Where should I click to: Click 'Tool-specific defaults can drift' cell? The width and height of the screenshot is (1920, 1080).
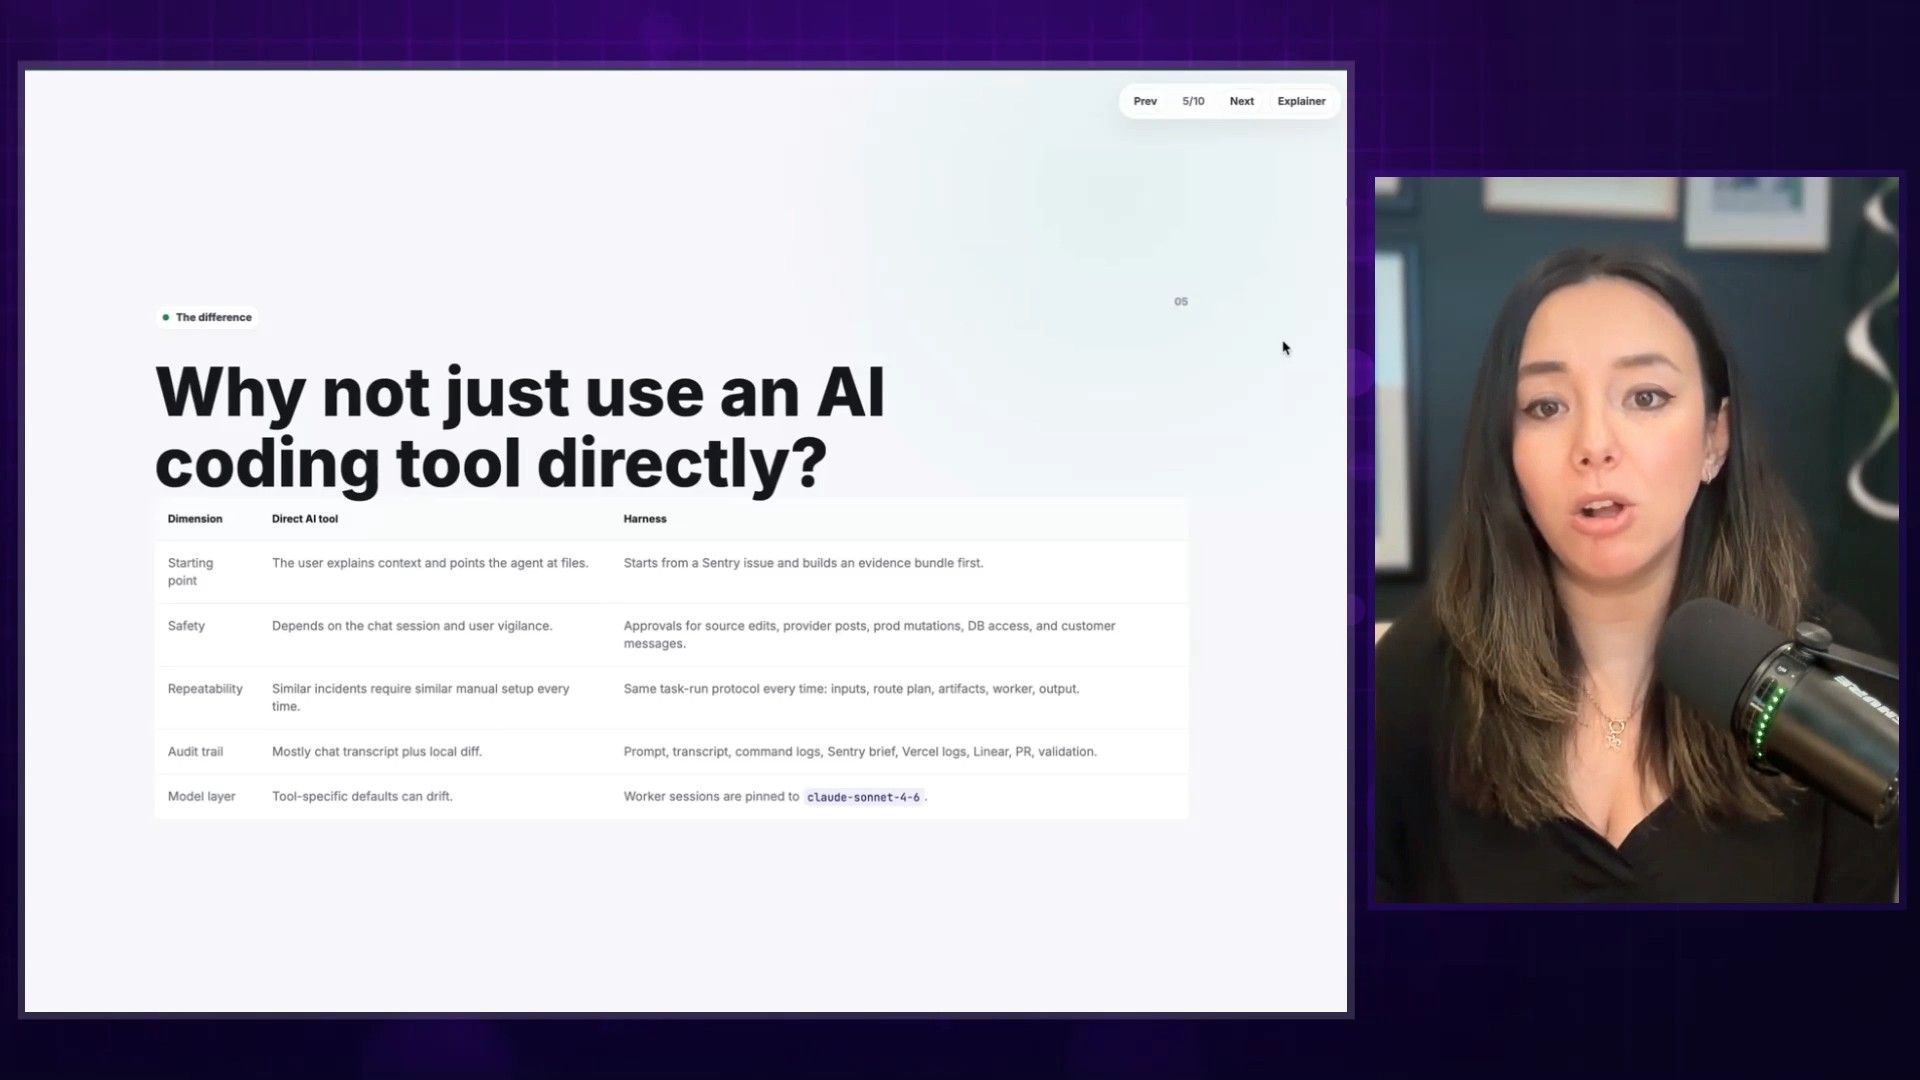coord(362,797)
